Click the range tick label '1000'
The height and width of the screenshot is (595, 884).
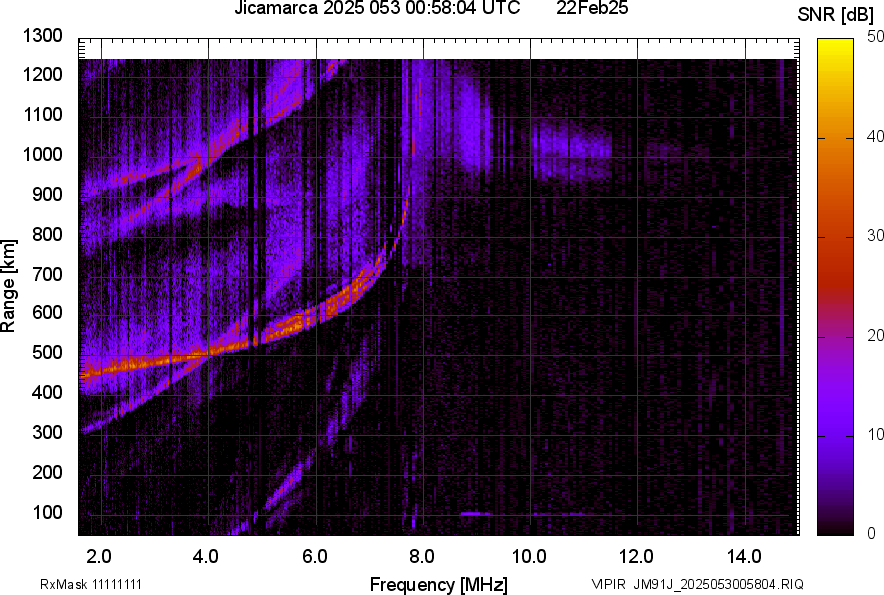click(x=42, y=154)
